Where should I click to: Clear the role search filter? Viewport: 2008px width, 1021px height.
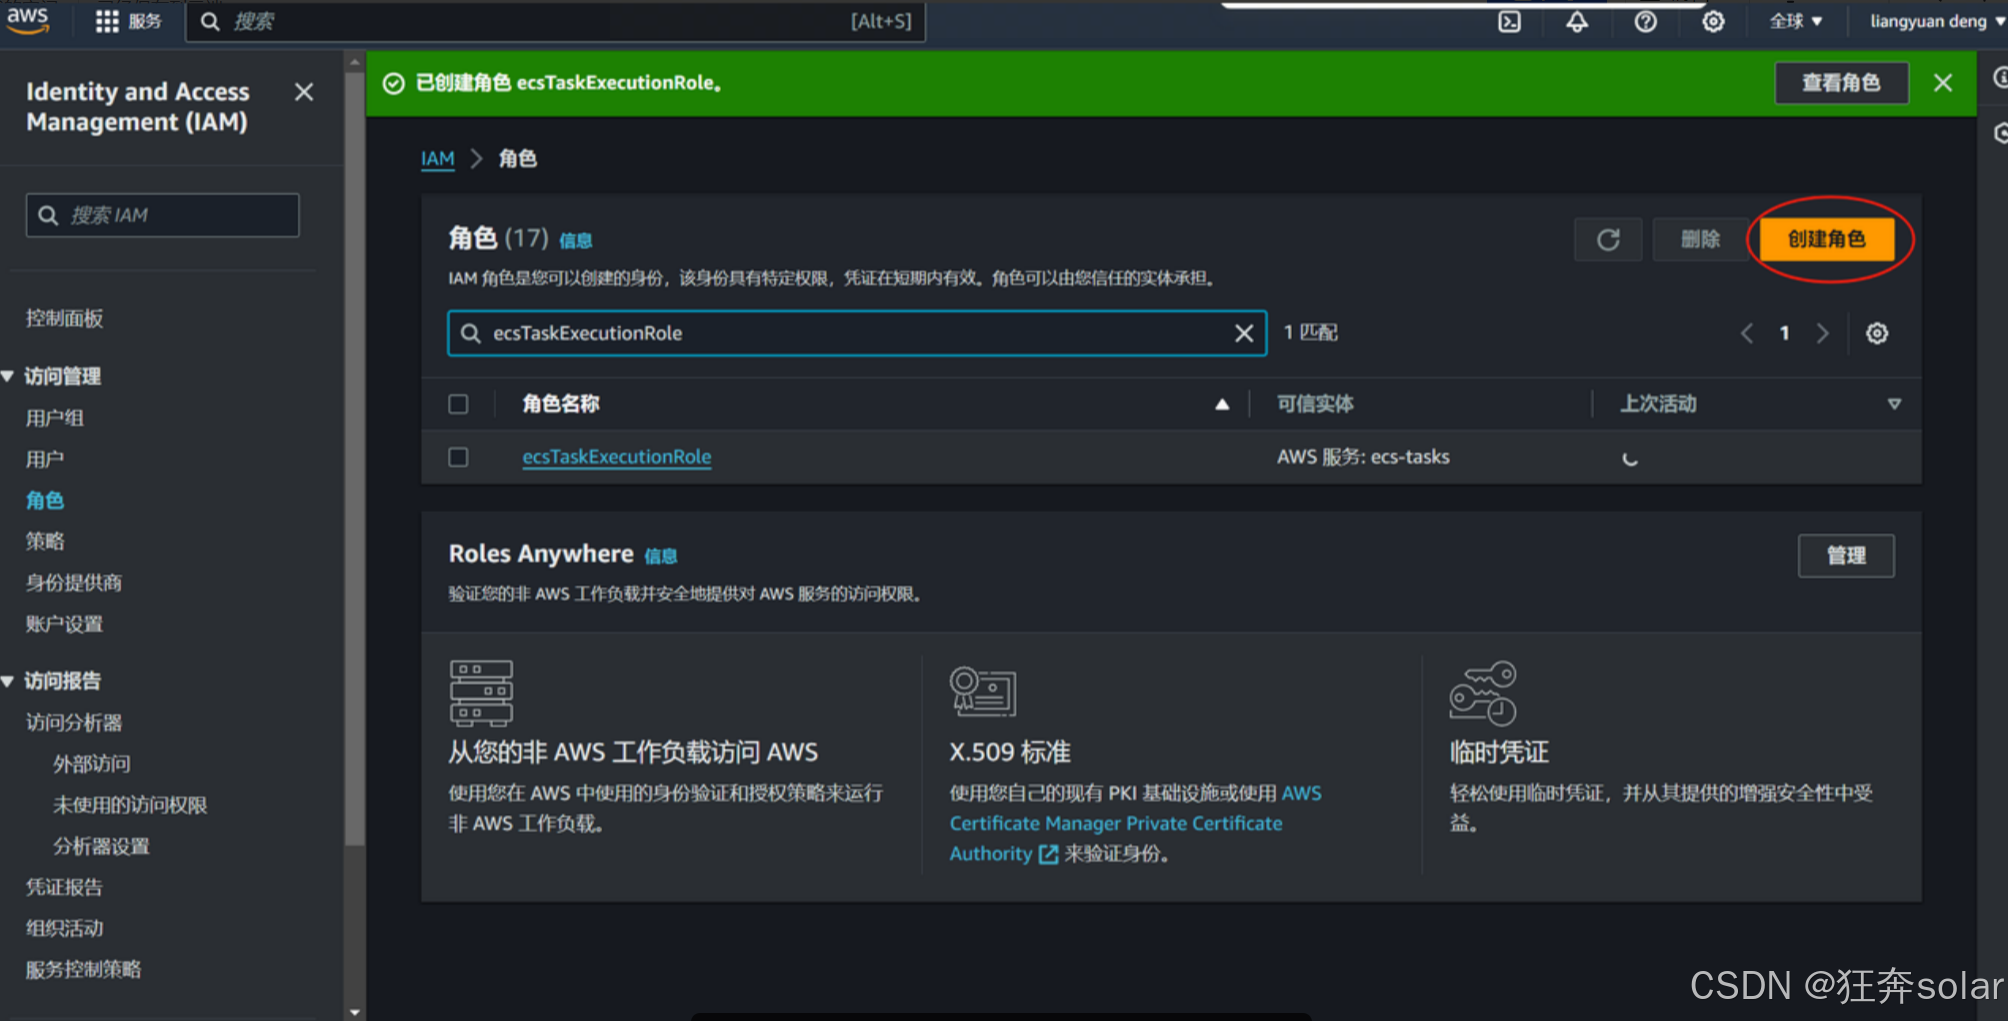(1243, 333)
